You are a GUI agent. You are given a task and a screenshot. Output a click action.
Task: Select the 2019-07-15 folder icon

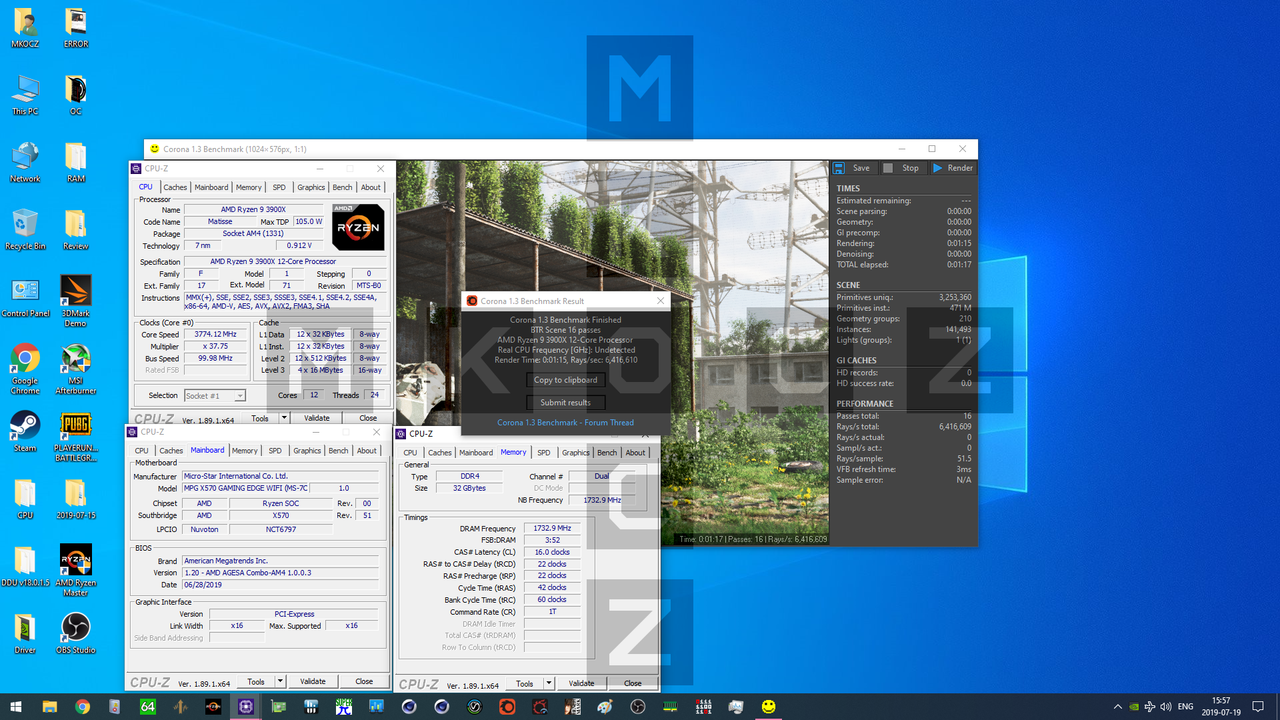(76, 499)
